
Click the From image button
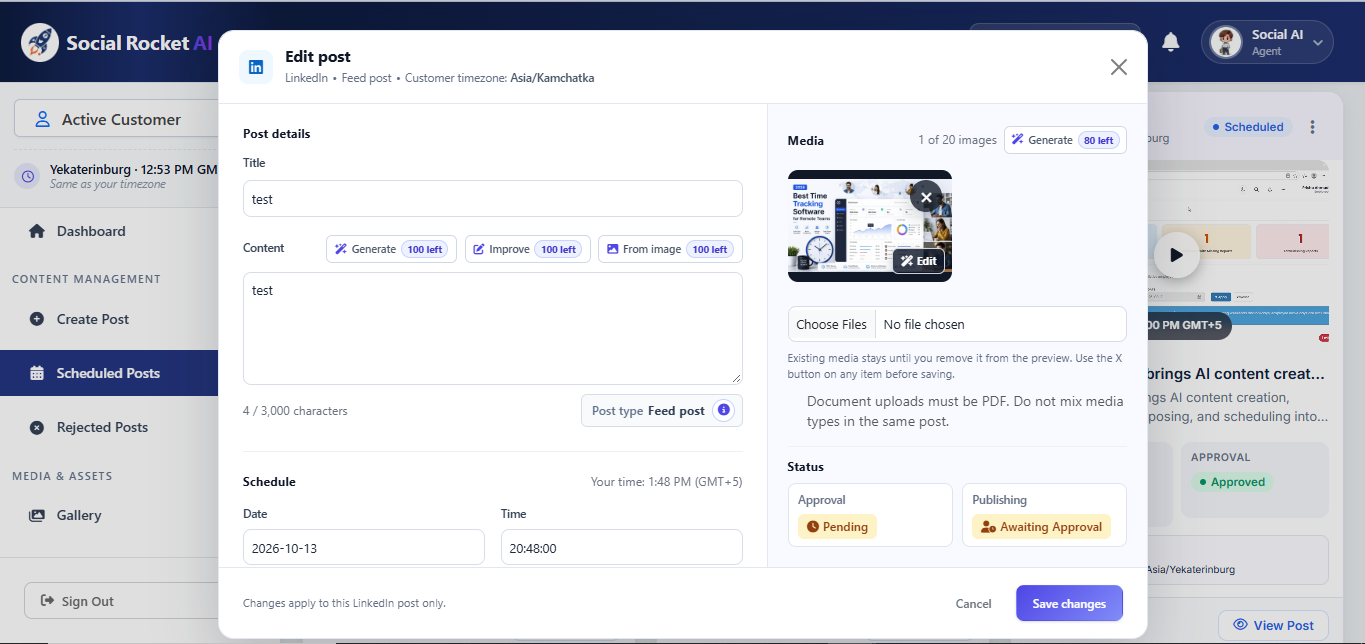pos(670,249)
